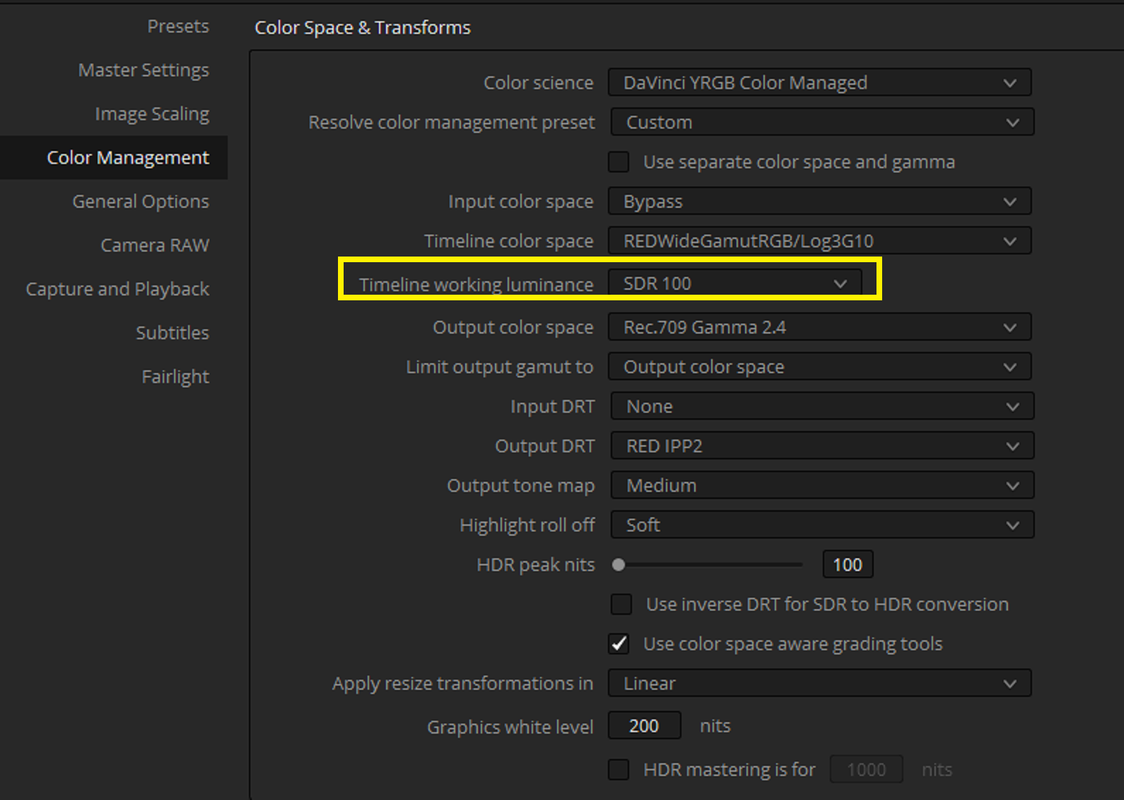This screenshot has width=1124, height=800.
Task: Open Timeline working luminance dropdown
Action: tap(735, 283)
